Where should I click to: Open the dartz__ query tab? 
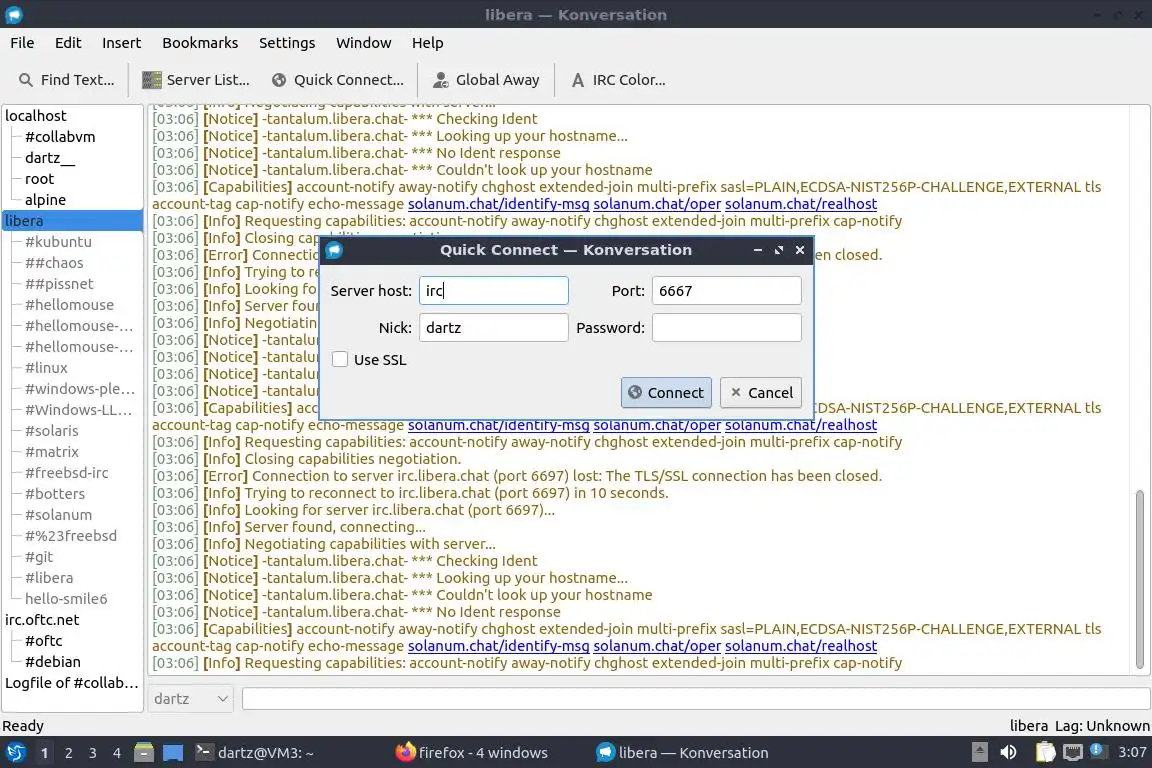coord(50,158)
